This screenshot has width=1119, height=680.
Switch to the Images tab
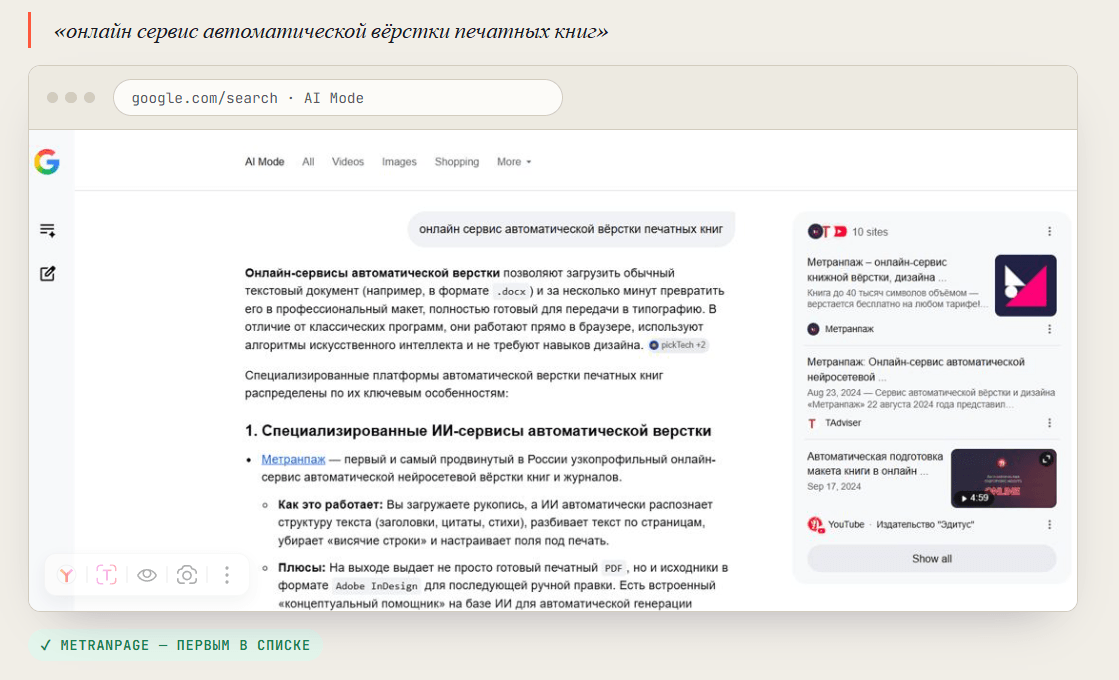pos(399,162)
